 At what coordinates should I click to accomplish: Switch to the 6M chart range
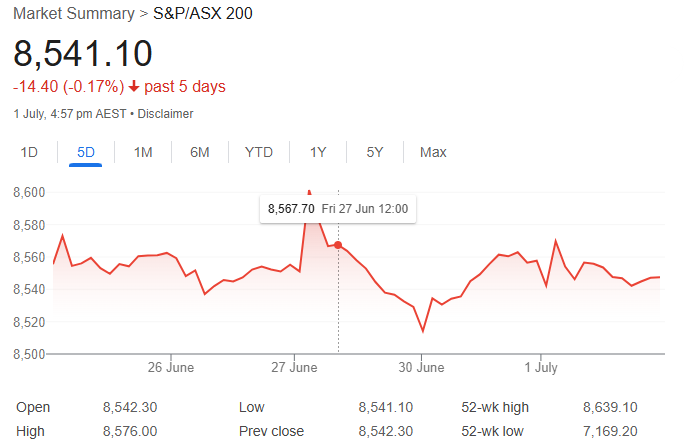200,152
